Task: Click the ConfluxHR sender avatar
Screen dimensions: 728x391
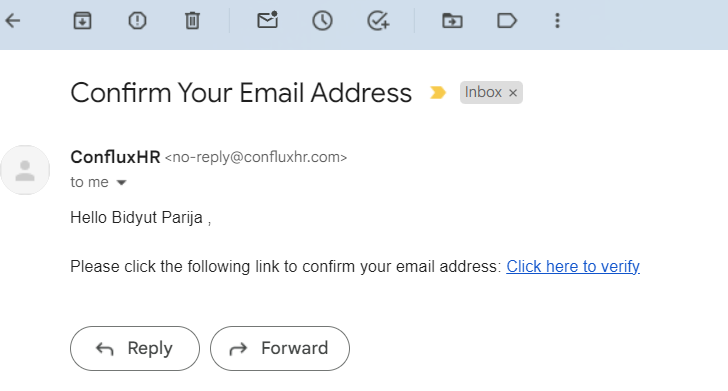Action: click(x=25, y=170)
